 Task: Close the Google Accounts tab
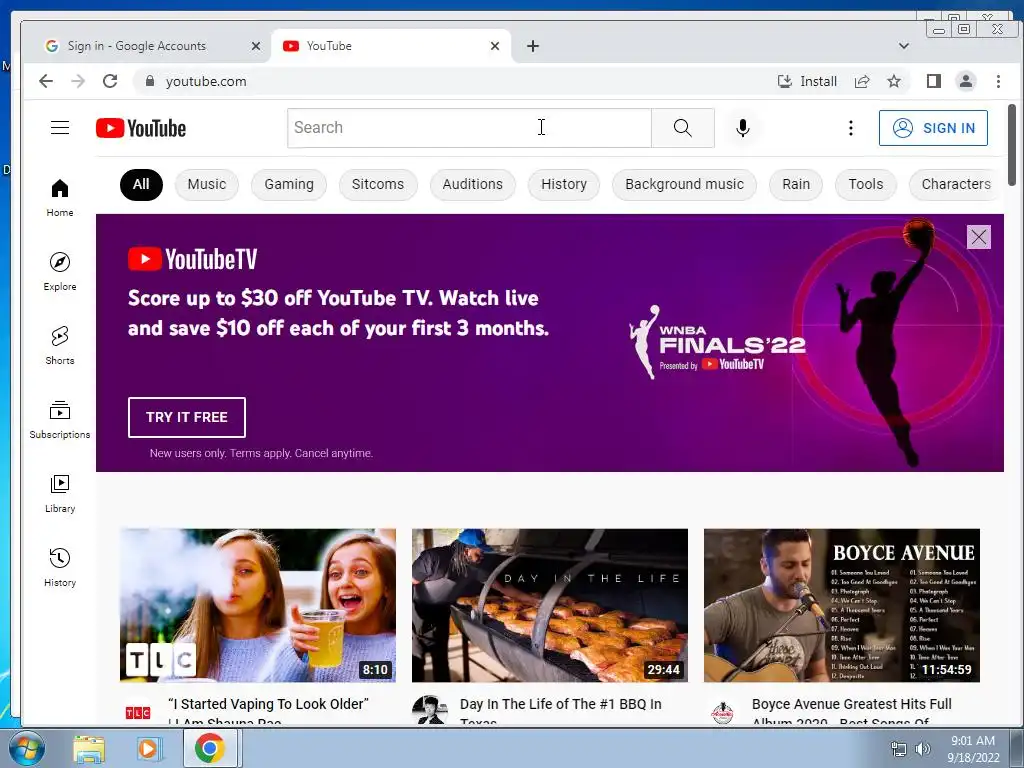coord(256,46)
